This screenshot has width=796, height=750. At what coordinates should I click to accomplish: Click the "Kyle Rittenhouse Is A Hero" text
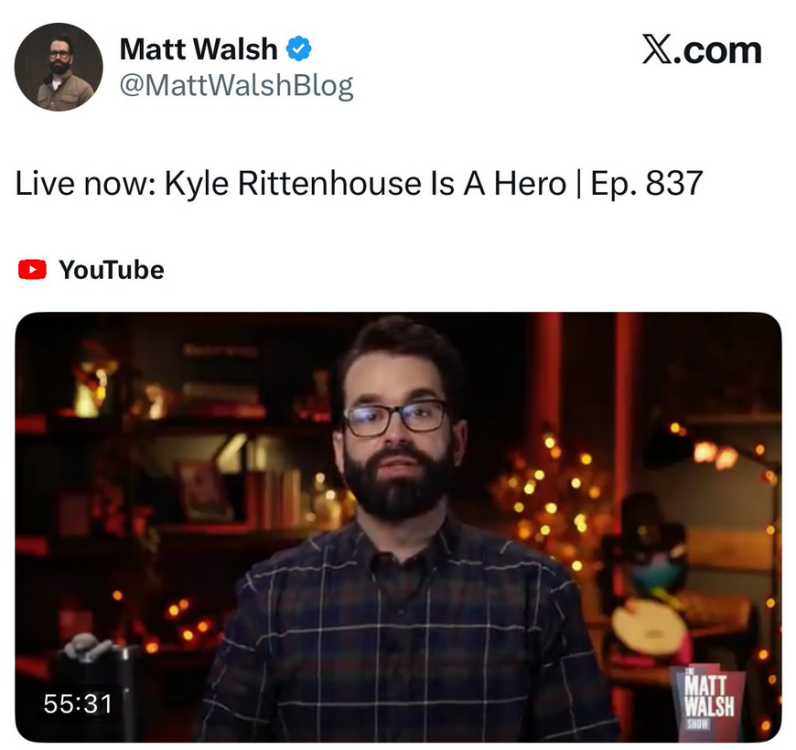point(365,183)
